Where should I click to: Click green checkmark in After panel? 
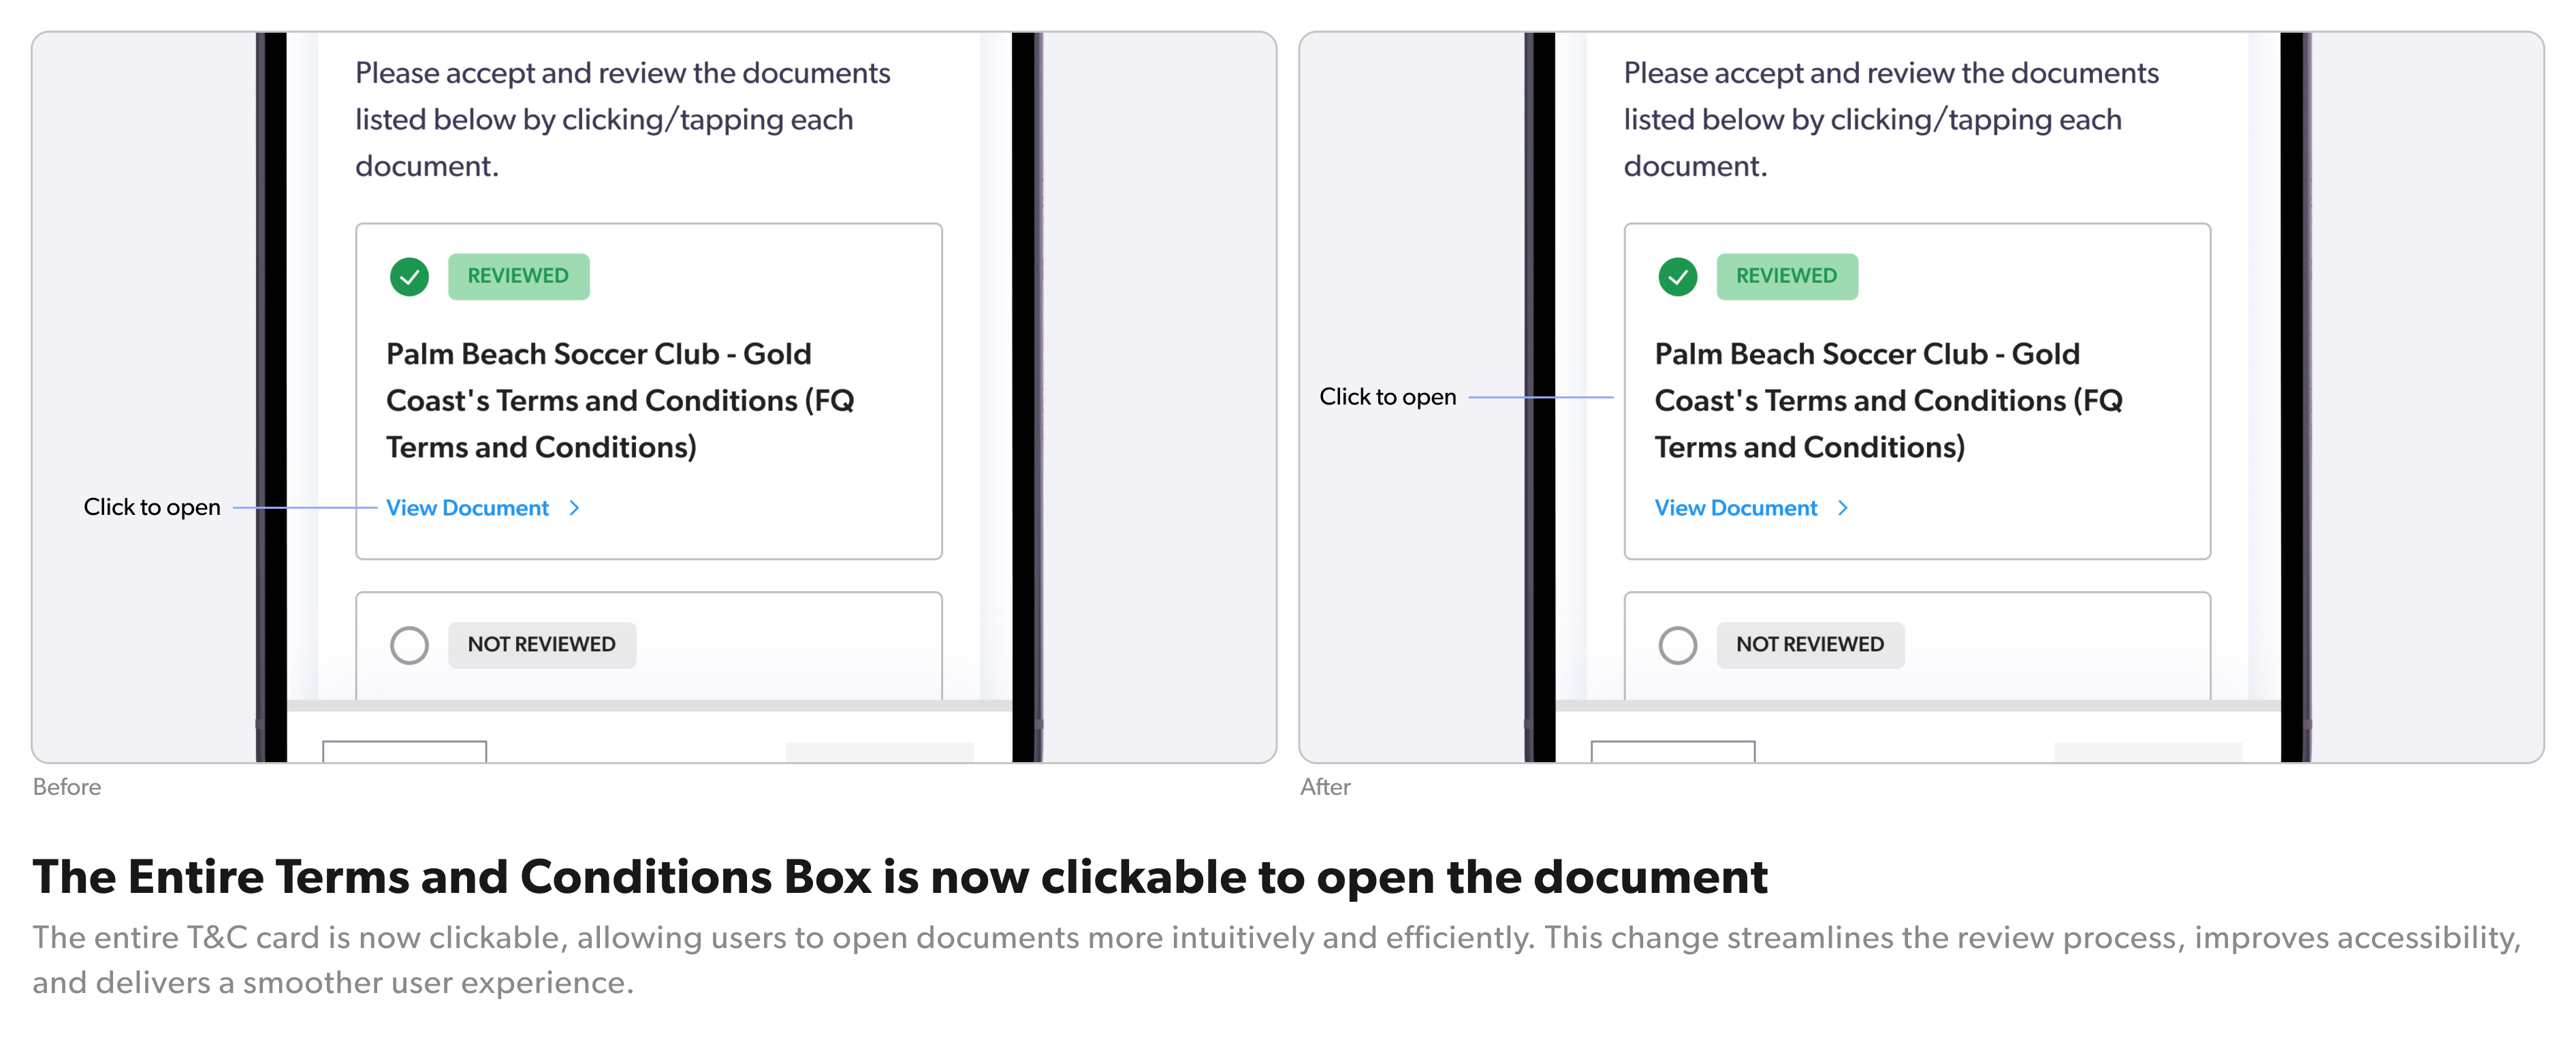pos(1677,277)
